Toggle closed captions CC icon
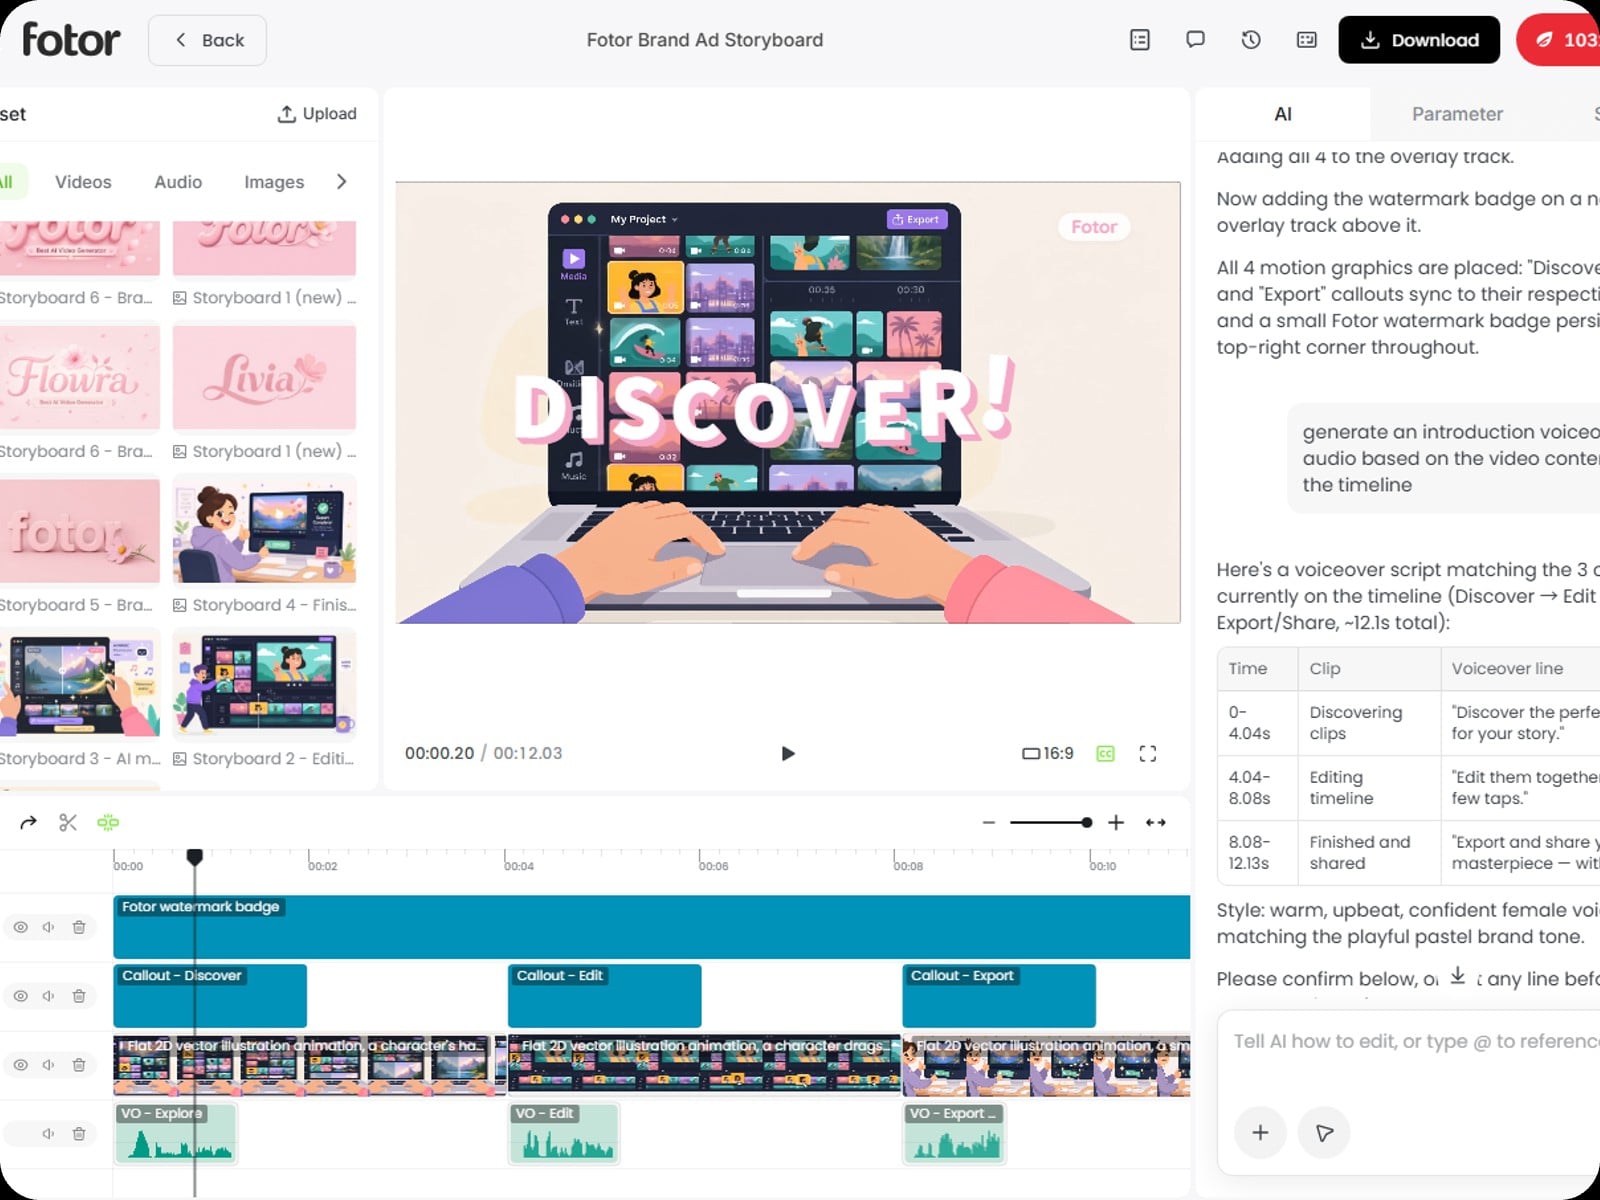 [x=1105, y=753]
